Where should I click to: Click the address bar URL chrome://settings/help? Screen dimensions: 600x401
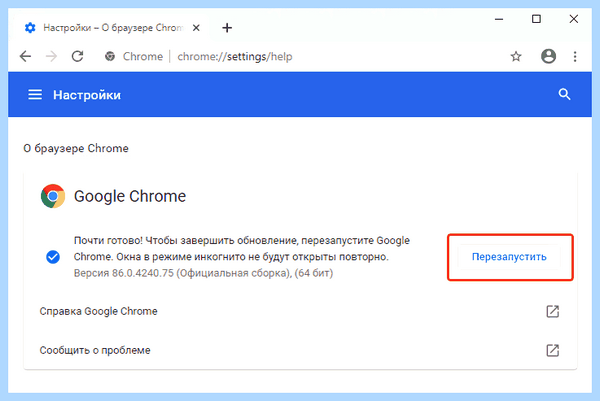coord(235,57)
